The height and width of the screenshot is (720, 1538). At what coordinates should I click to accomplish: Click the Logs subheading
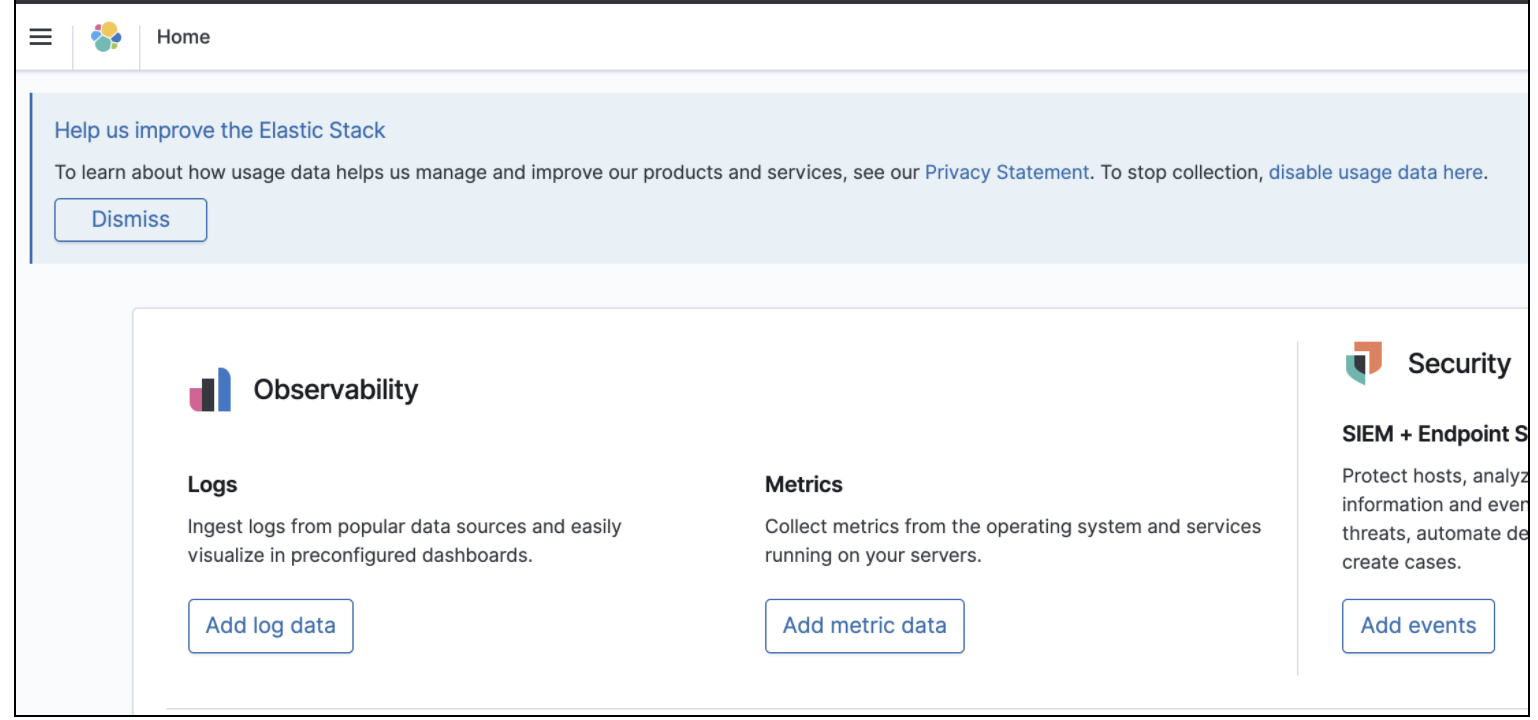click(212, 485)
